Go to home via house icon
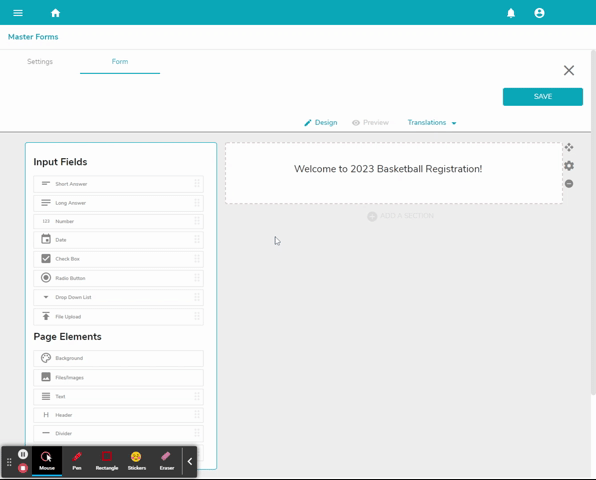The width and height of the screenshot is (596, 480). click(55, 13)
